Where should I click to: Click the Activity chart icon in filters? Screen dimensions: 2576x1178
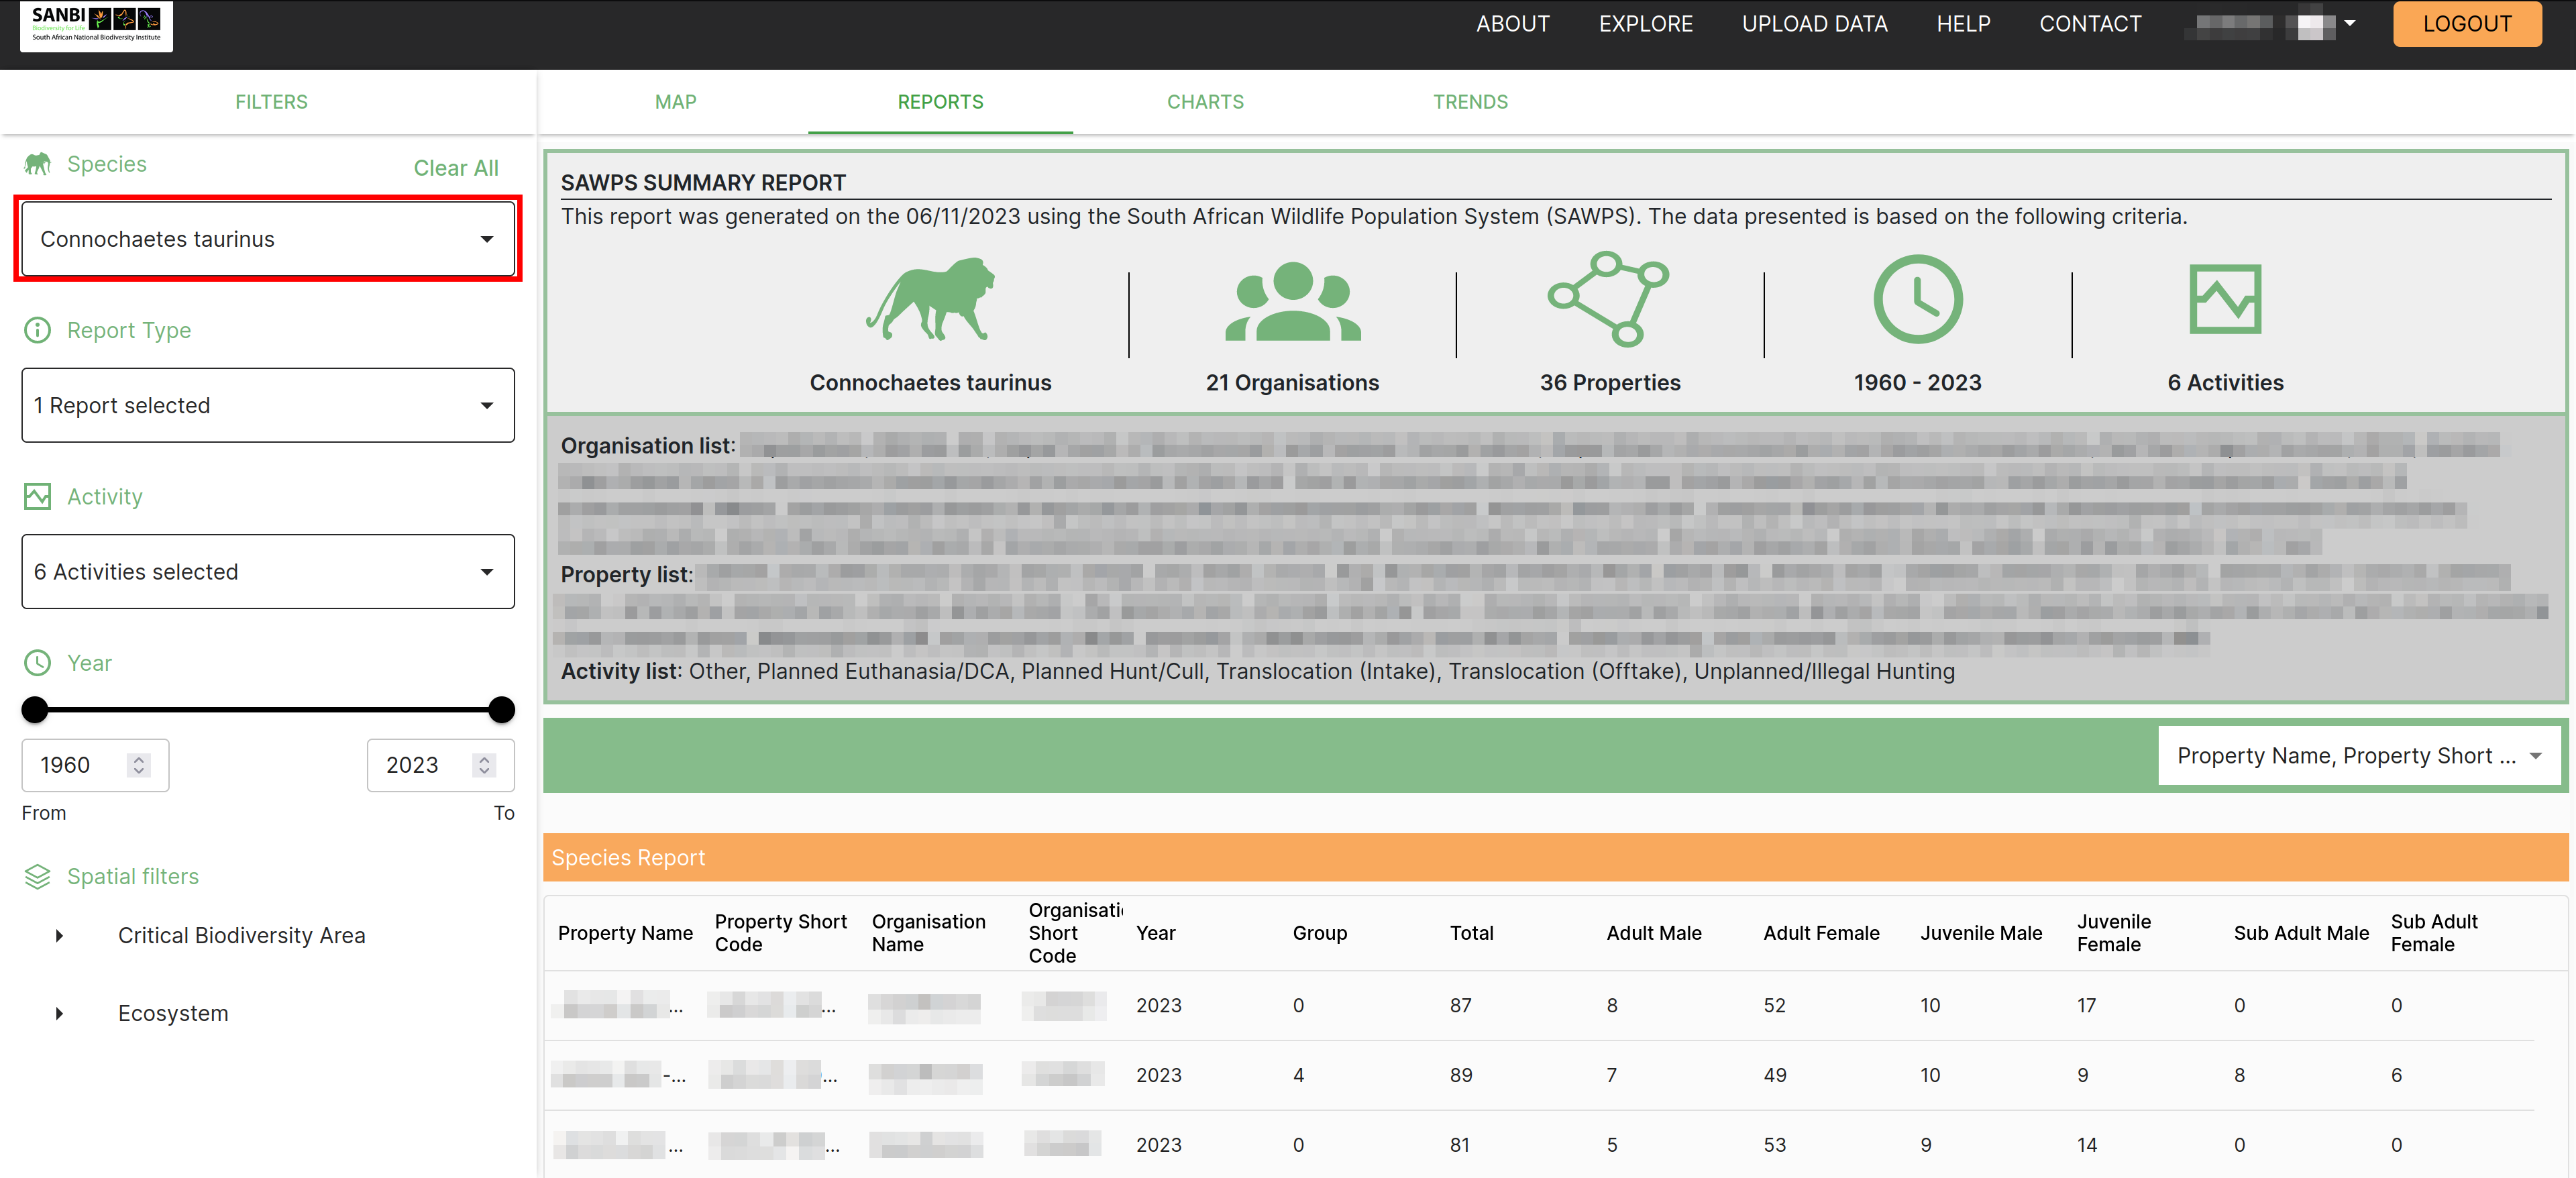click(x=37, y=497)
